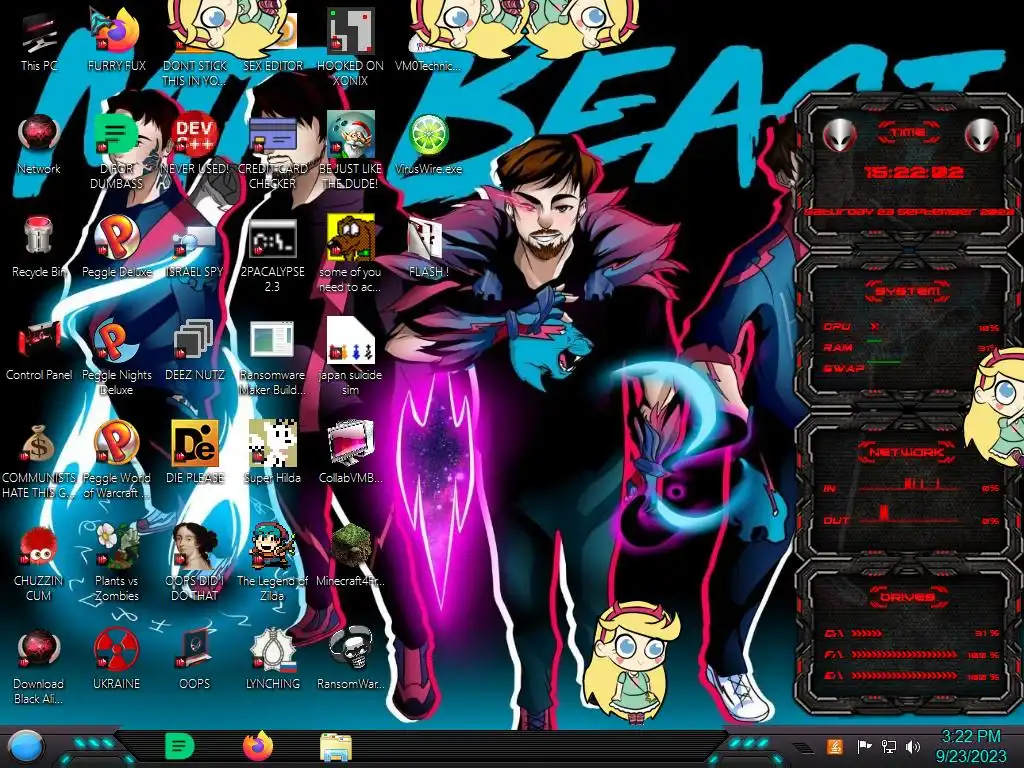
Task: Click the 15:22:02 time readout widget
Action: (913, 172)
